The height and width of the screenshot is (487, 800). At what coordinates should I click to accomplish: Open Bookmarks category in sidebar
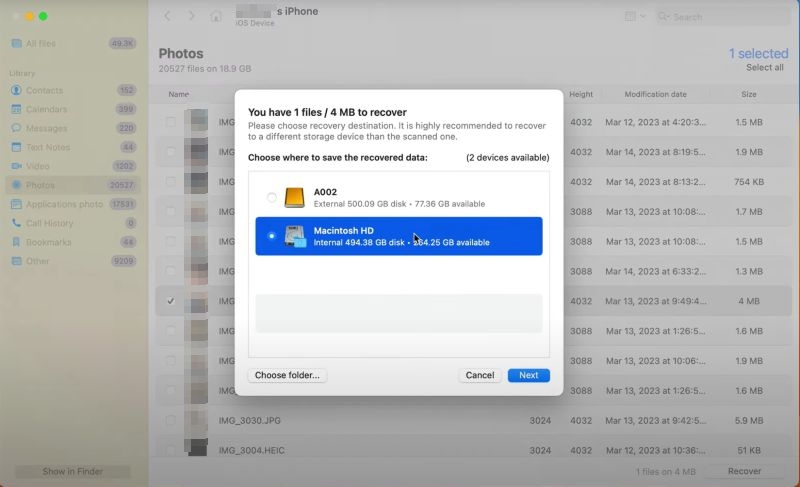73,242
